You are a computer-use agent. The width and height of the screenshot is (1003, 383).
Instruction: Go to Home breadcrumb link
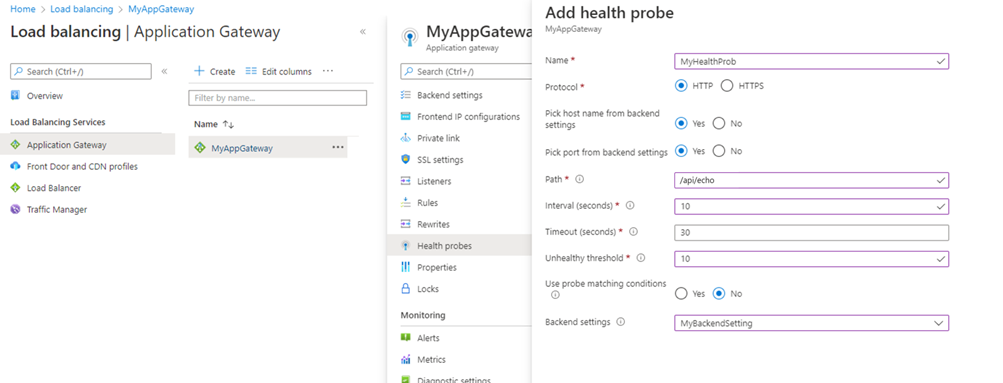(x=22, y=9)
